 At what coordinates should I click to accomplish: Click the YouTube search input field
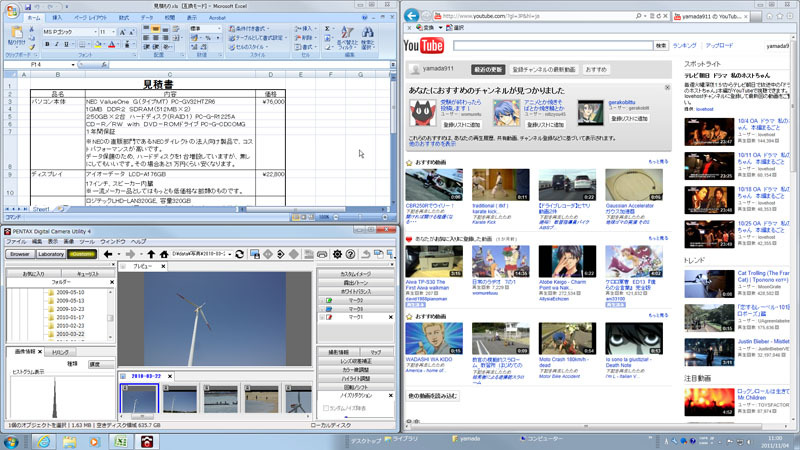[553, 46]
